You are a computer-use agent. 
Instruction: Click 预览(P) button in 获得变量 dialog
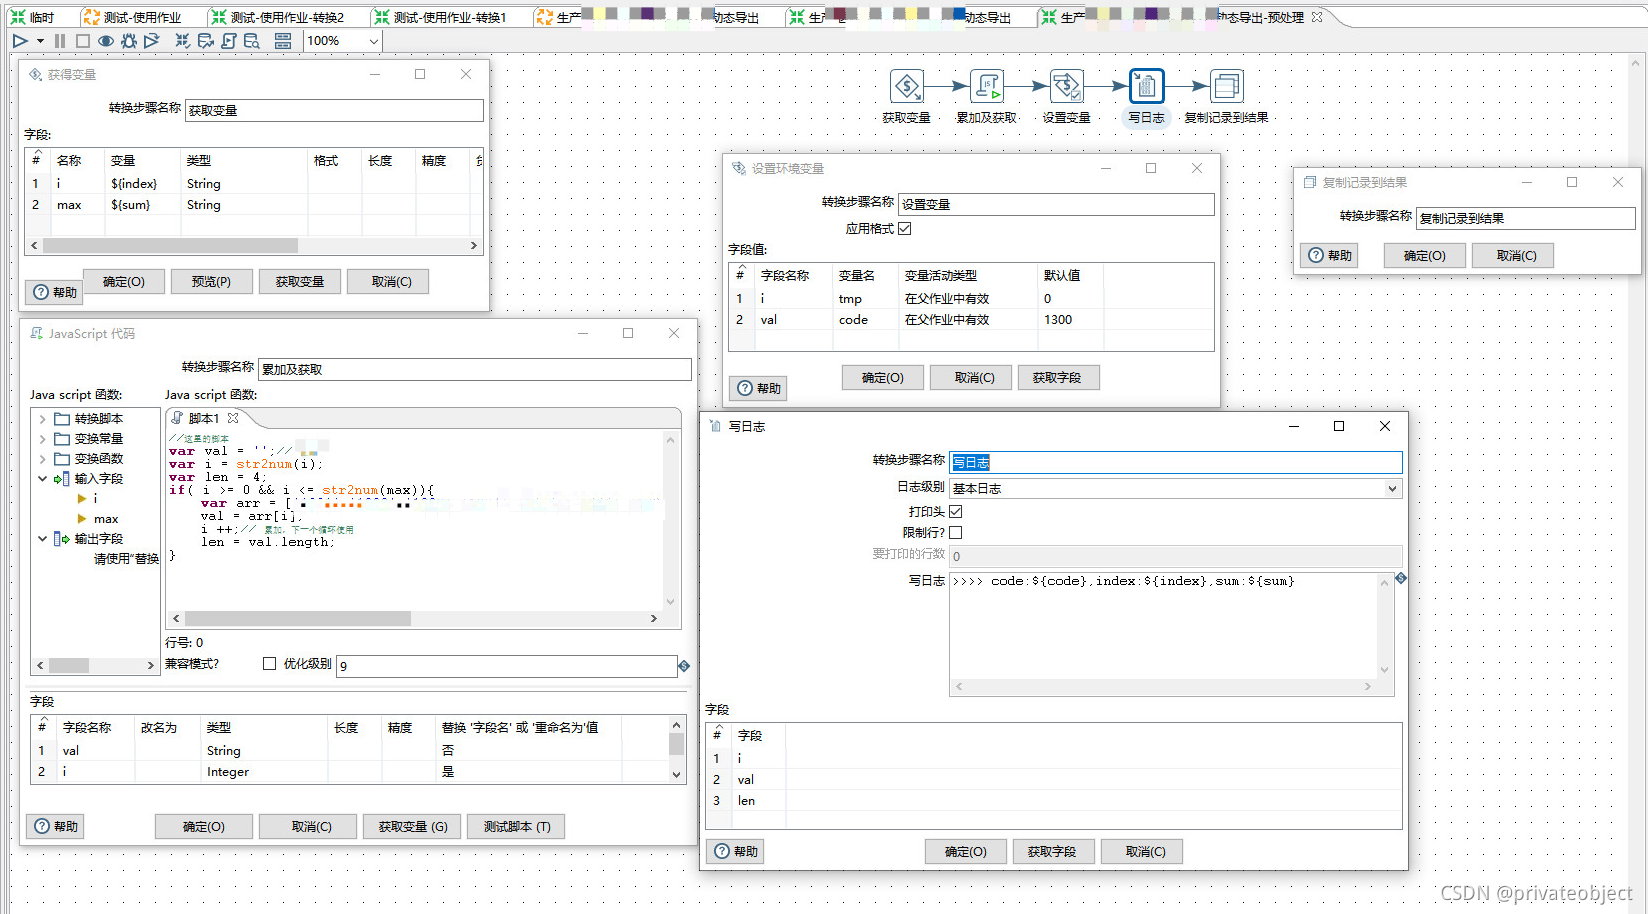pyautogui.click(x=212, y=282)
